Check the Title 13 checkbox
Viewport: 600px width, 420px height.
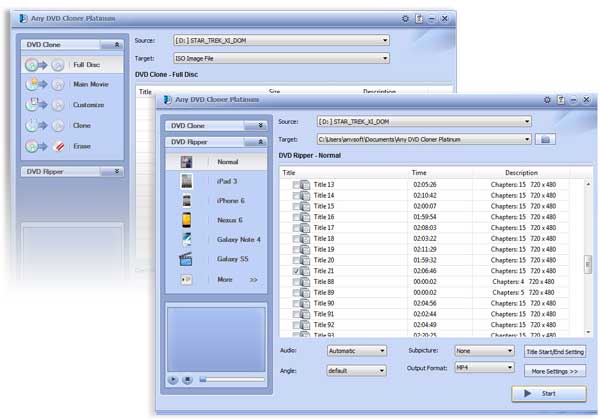pos(296,185)
